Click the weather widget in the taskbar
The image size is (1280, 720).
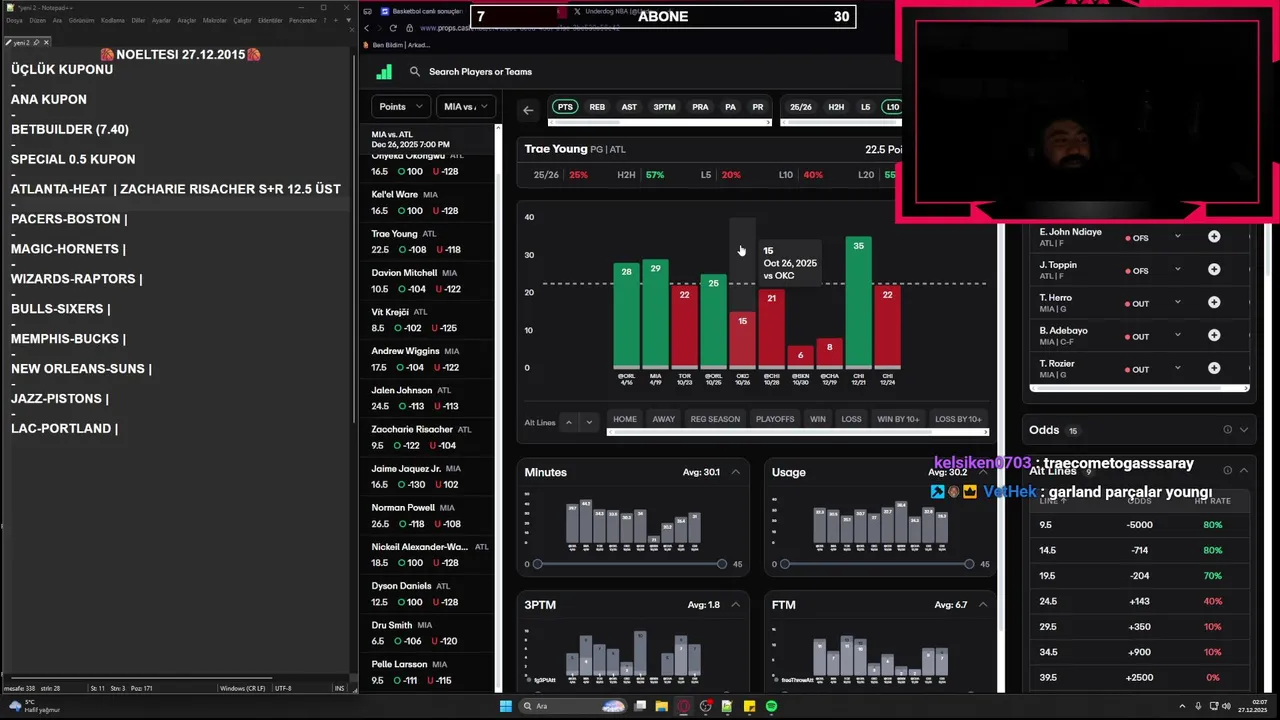pos(36,706)
